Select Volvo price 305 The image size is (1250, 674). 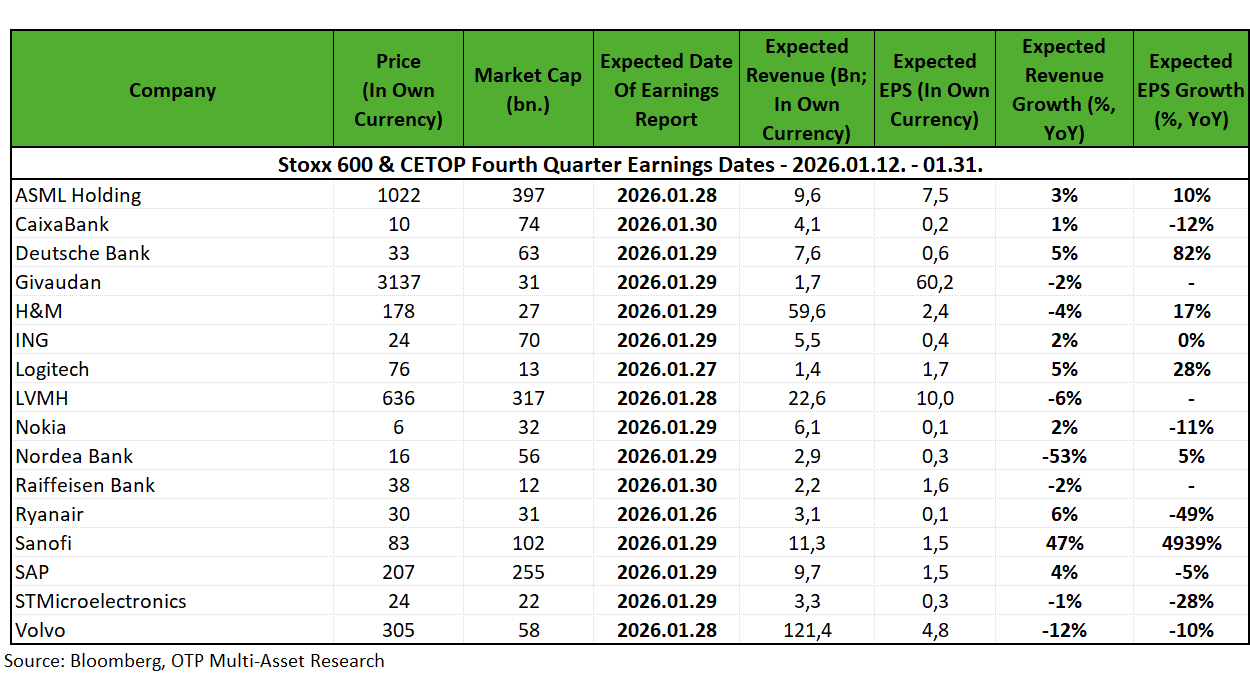click(x=398, y=630)
